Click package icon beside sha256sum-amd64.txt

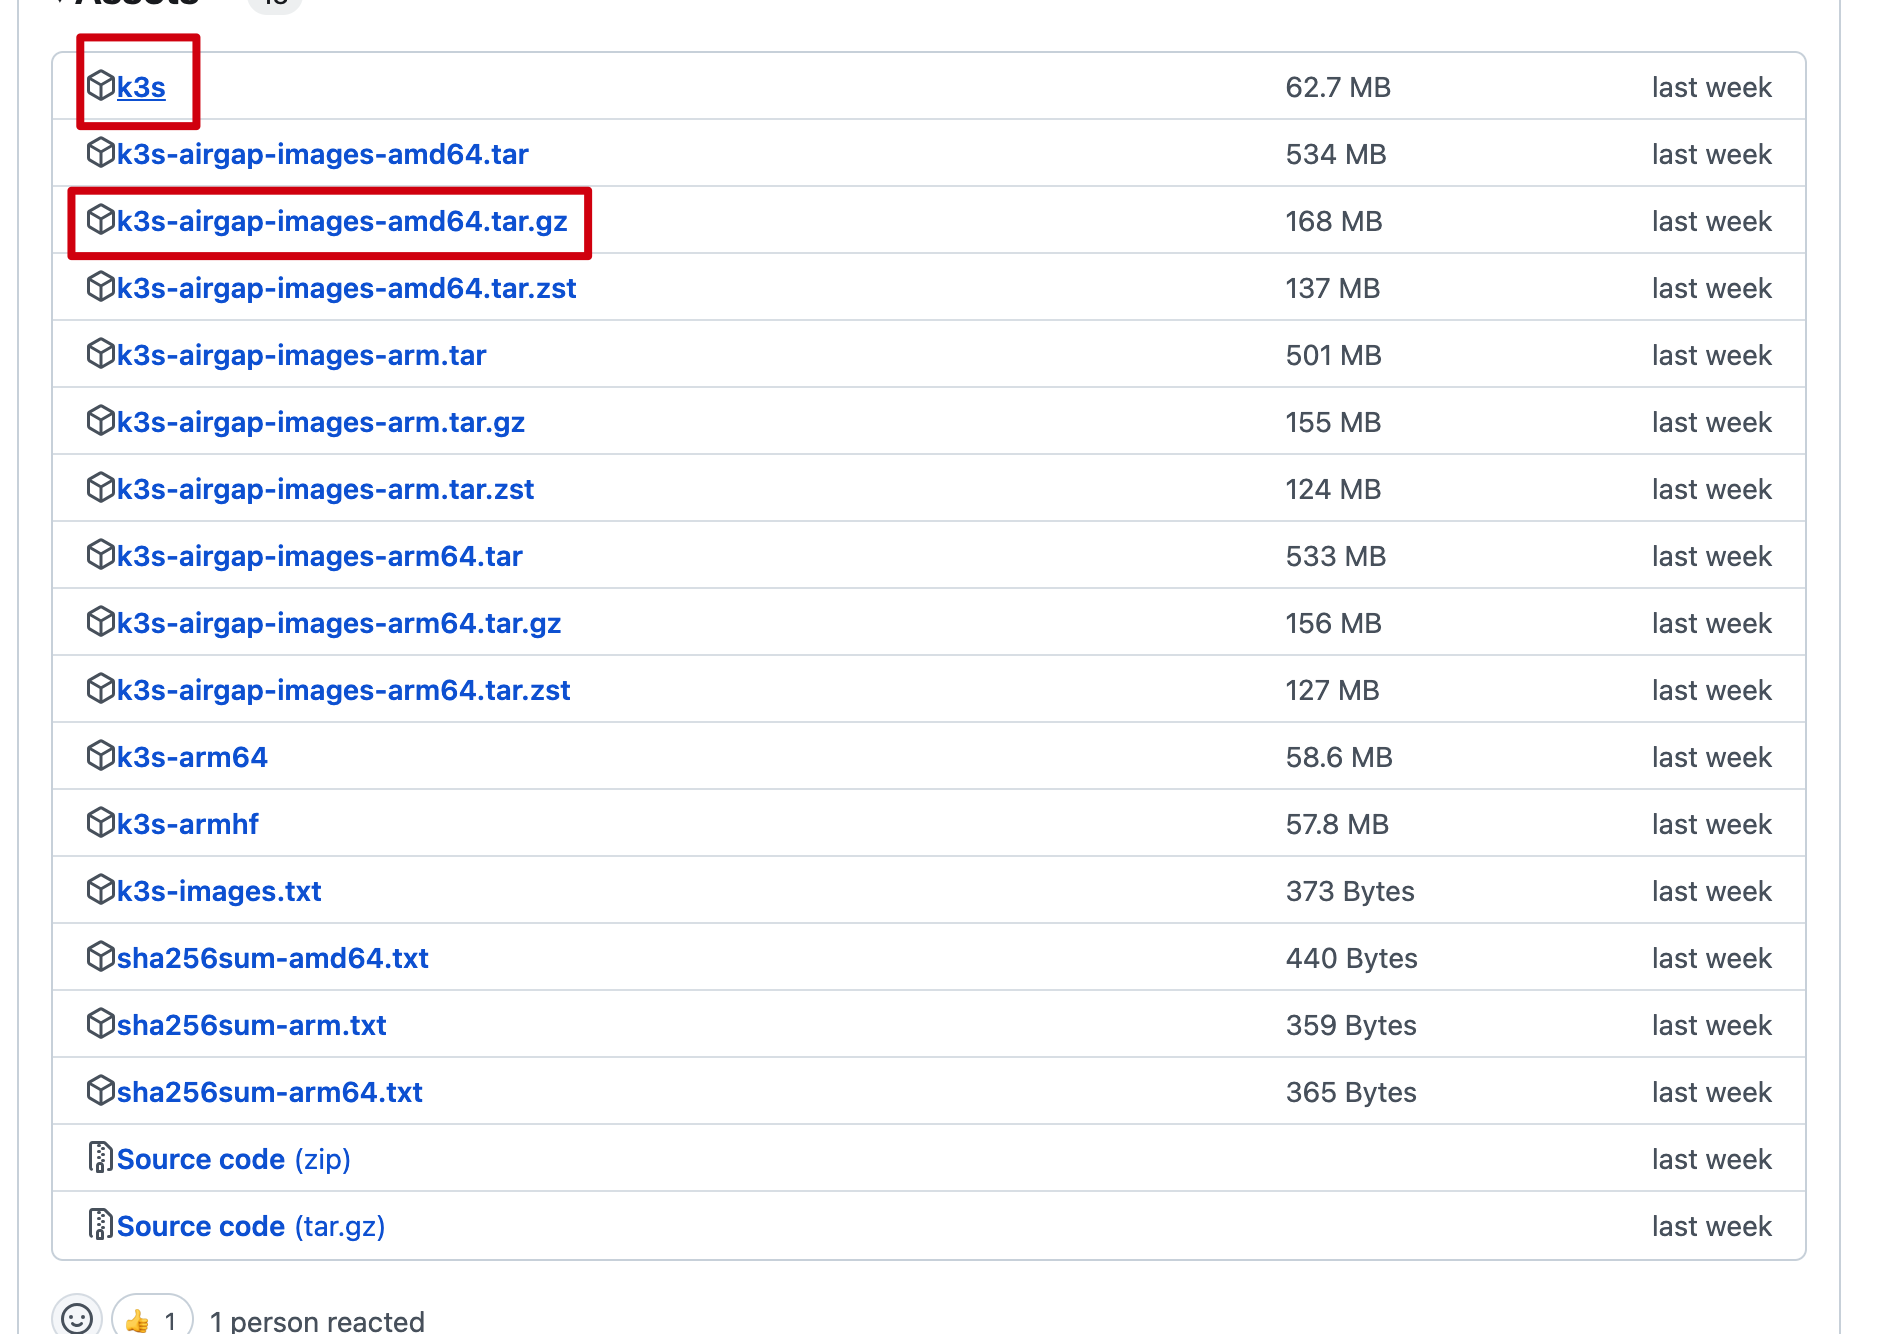click(x=101, y=956)
